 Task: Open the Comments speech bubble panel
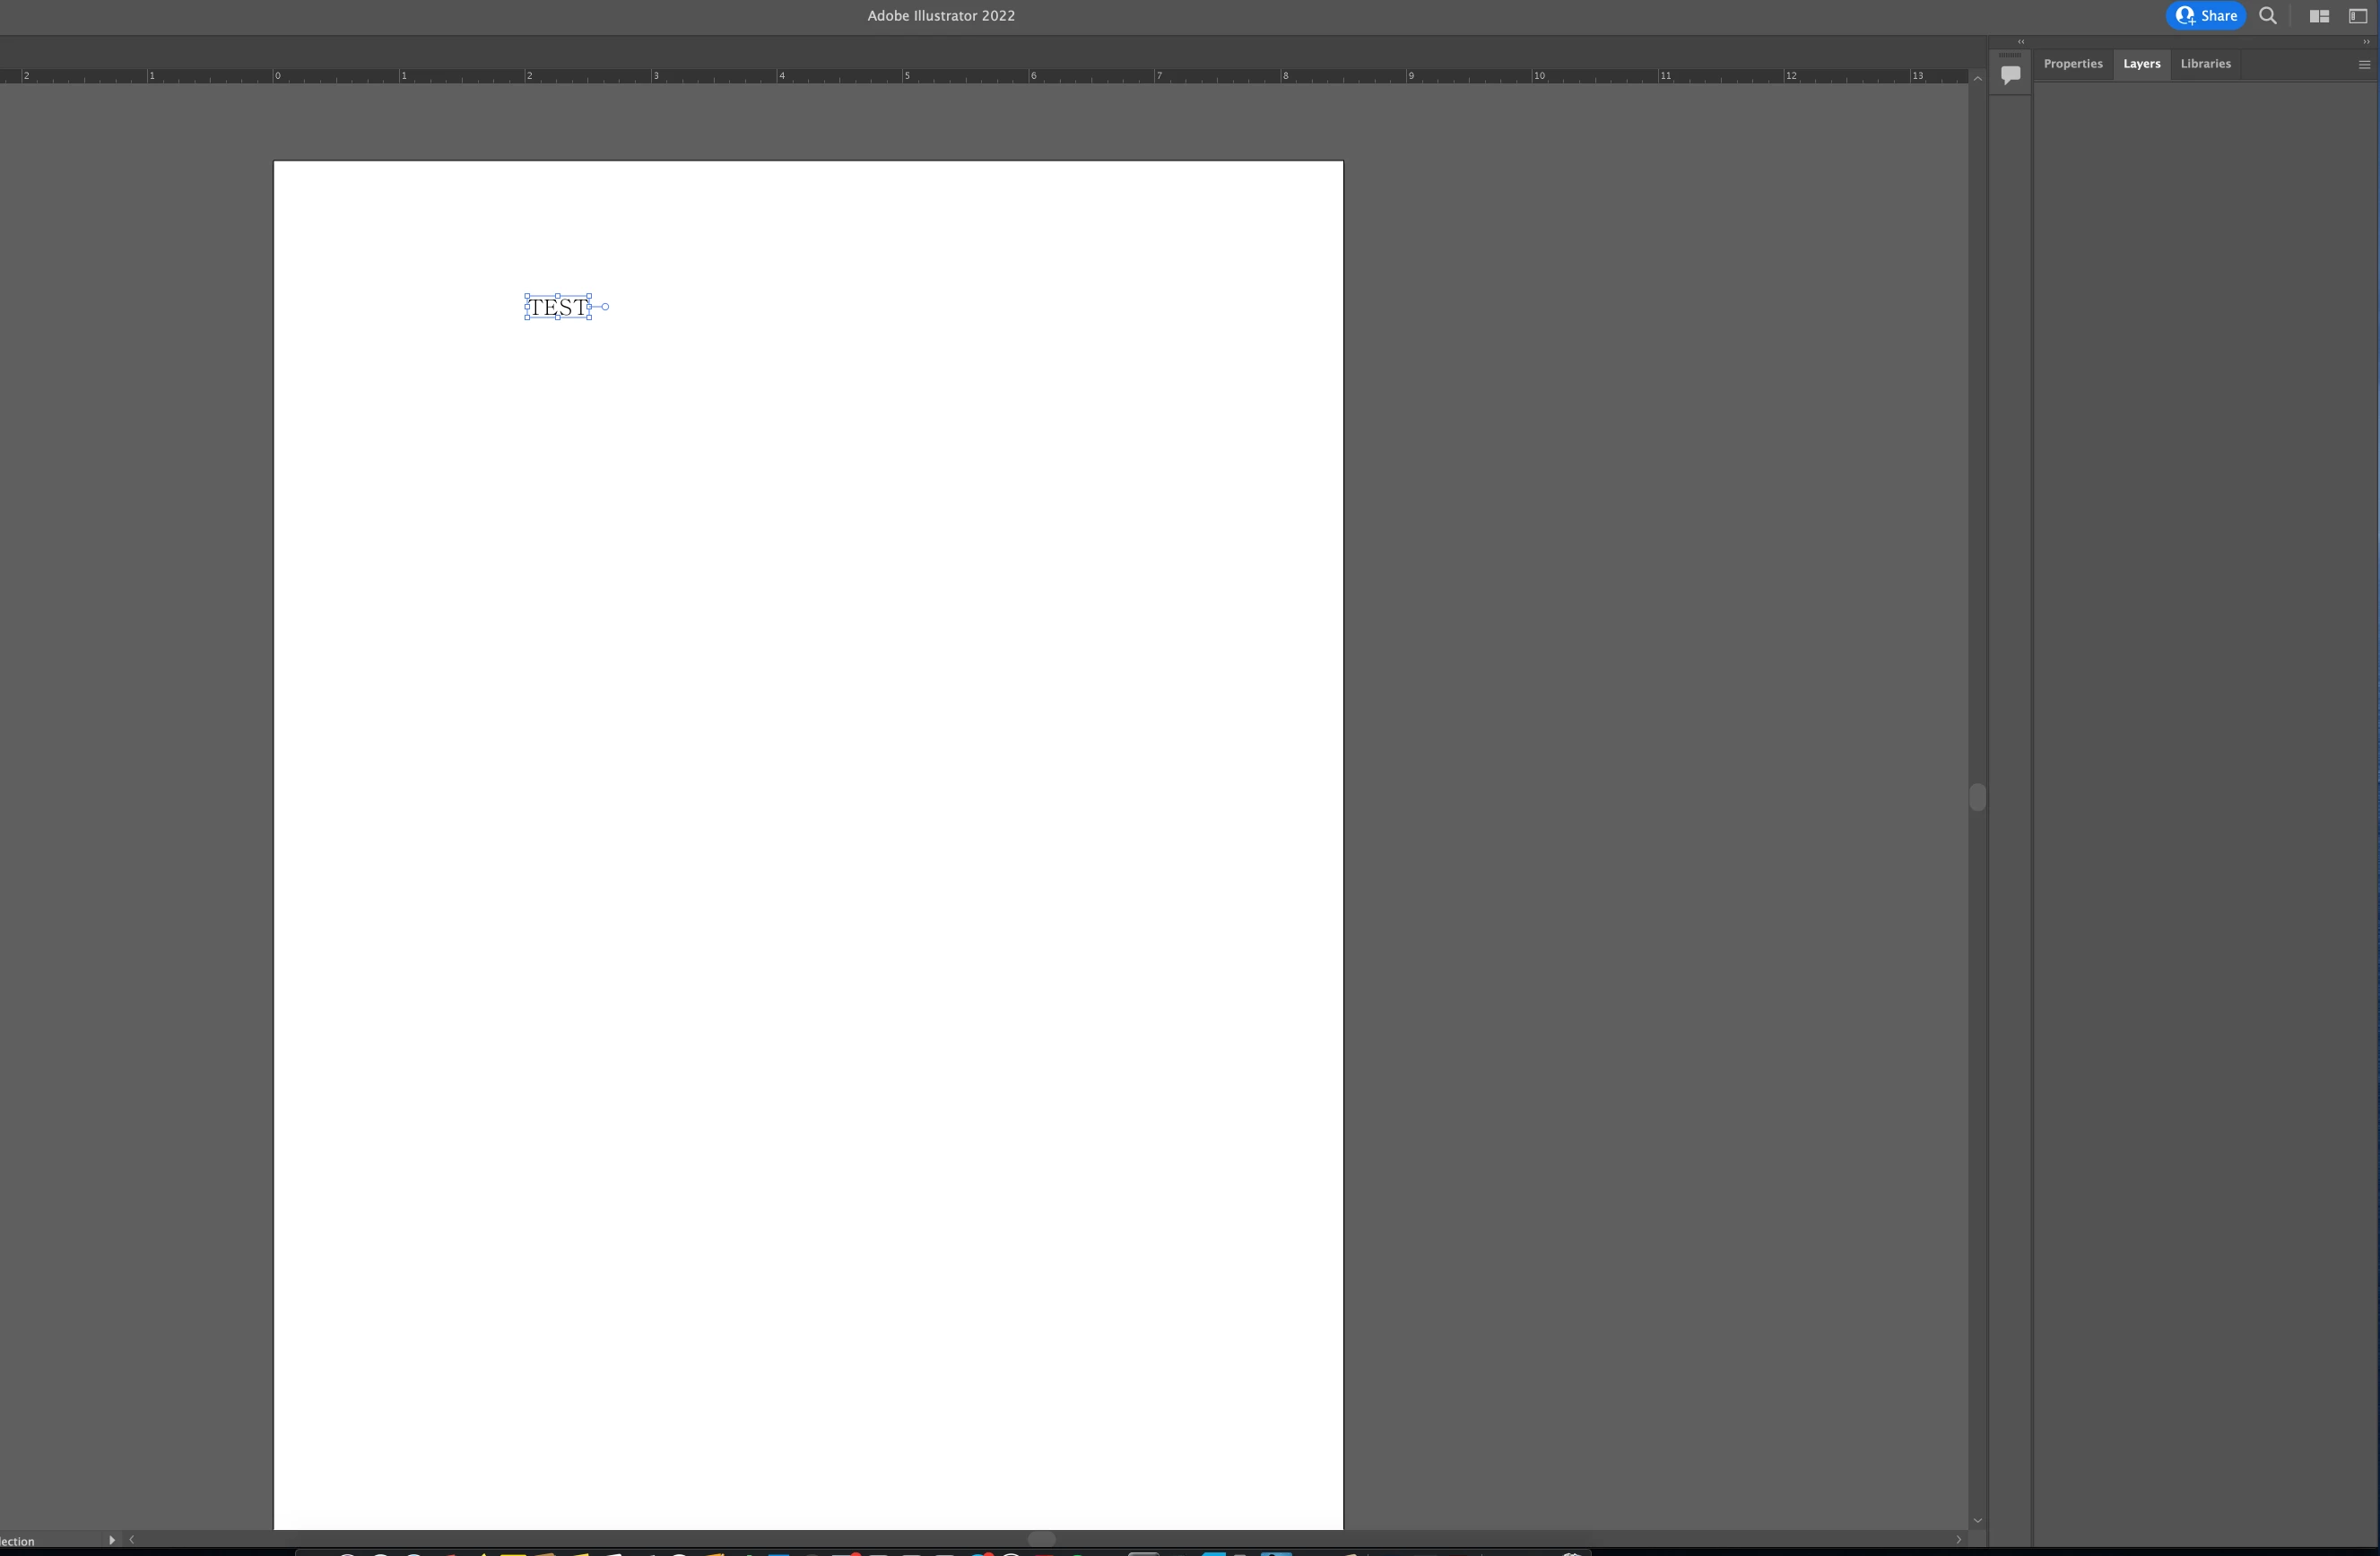click(x=2010, y=75)
